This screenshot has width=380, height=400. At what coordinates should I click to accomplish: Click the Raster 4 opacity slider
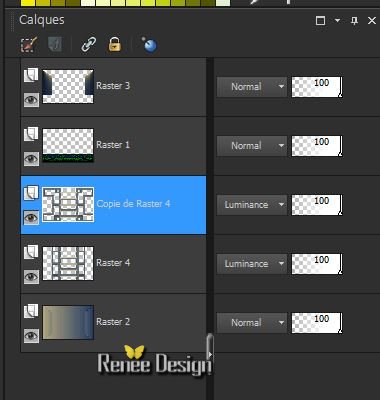point(317,264)
